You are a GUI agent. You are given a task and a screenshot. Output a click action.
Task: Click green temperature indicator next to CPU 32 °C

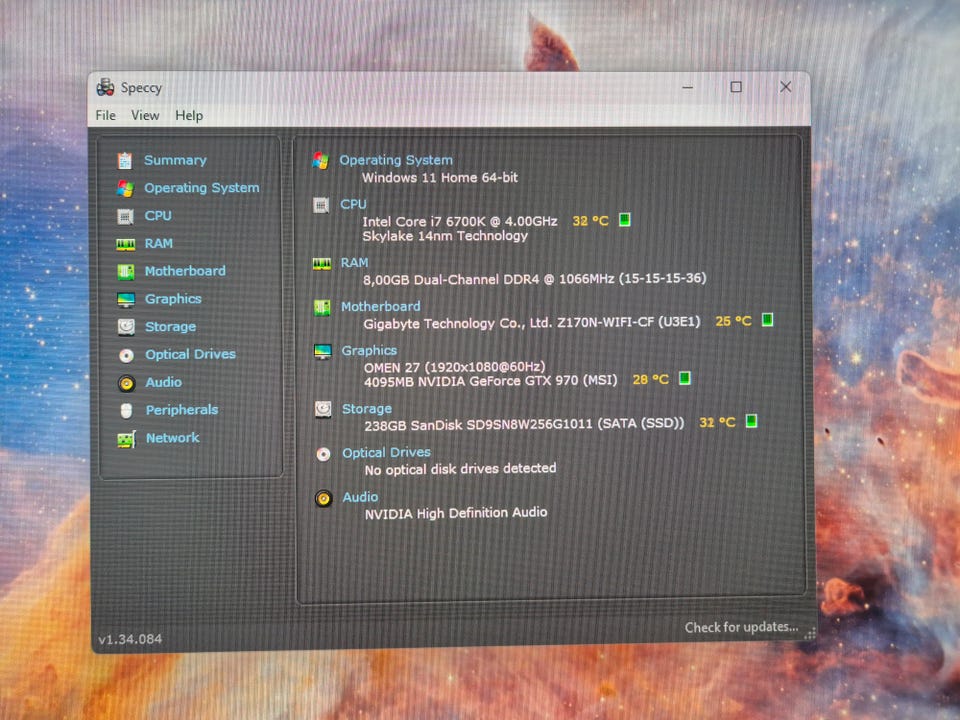(x=624, y=219)
